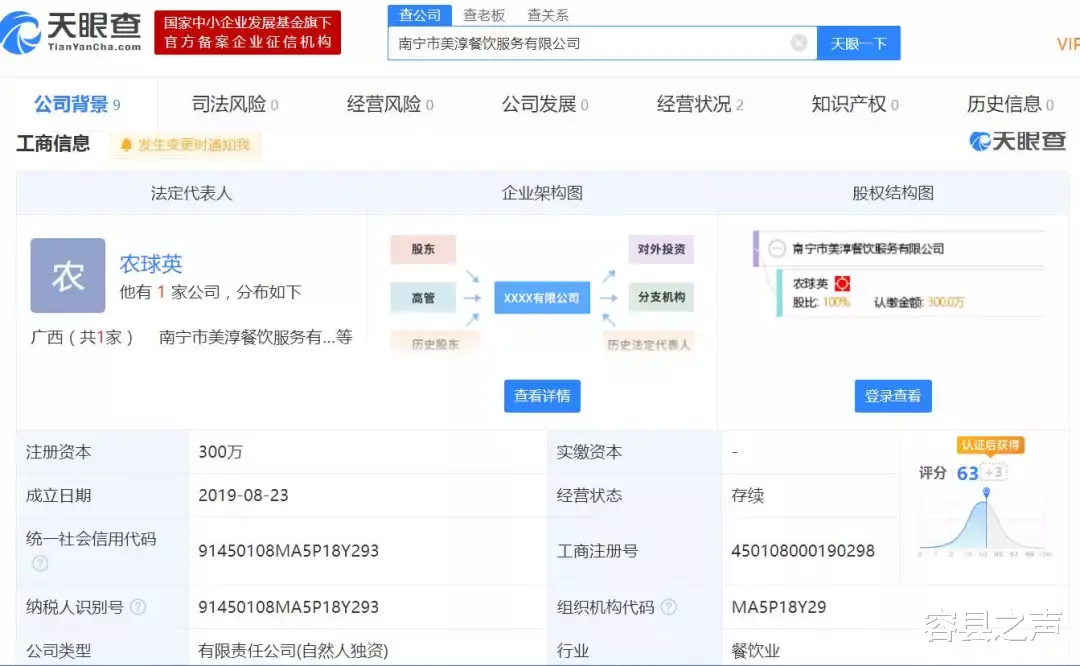Select the 高管 block in enterprise diagram
Screen dimensions: 1080x666
pos(422,297)
